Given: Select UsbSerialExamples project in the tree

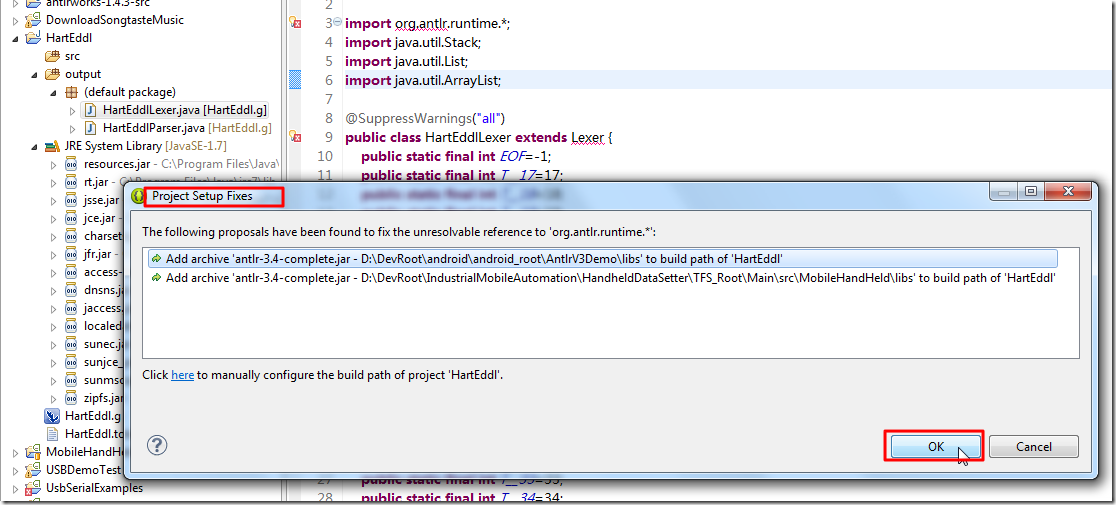Looking at the screenshot, I should [x=94, y=488].
